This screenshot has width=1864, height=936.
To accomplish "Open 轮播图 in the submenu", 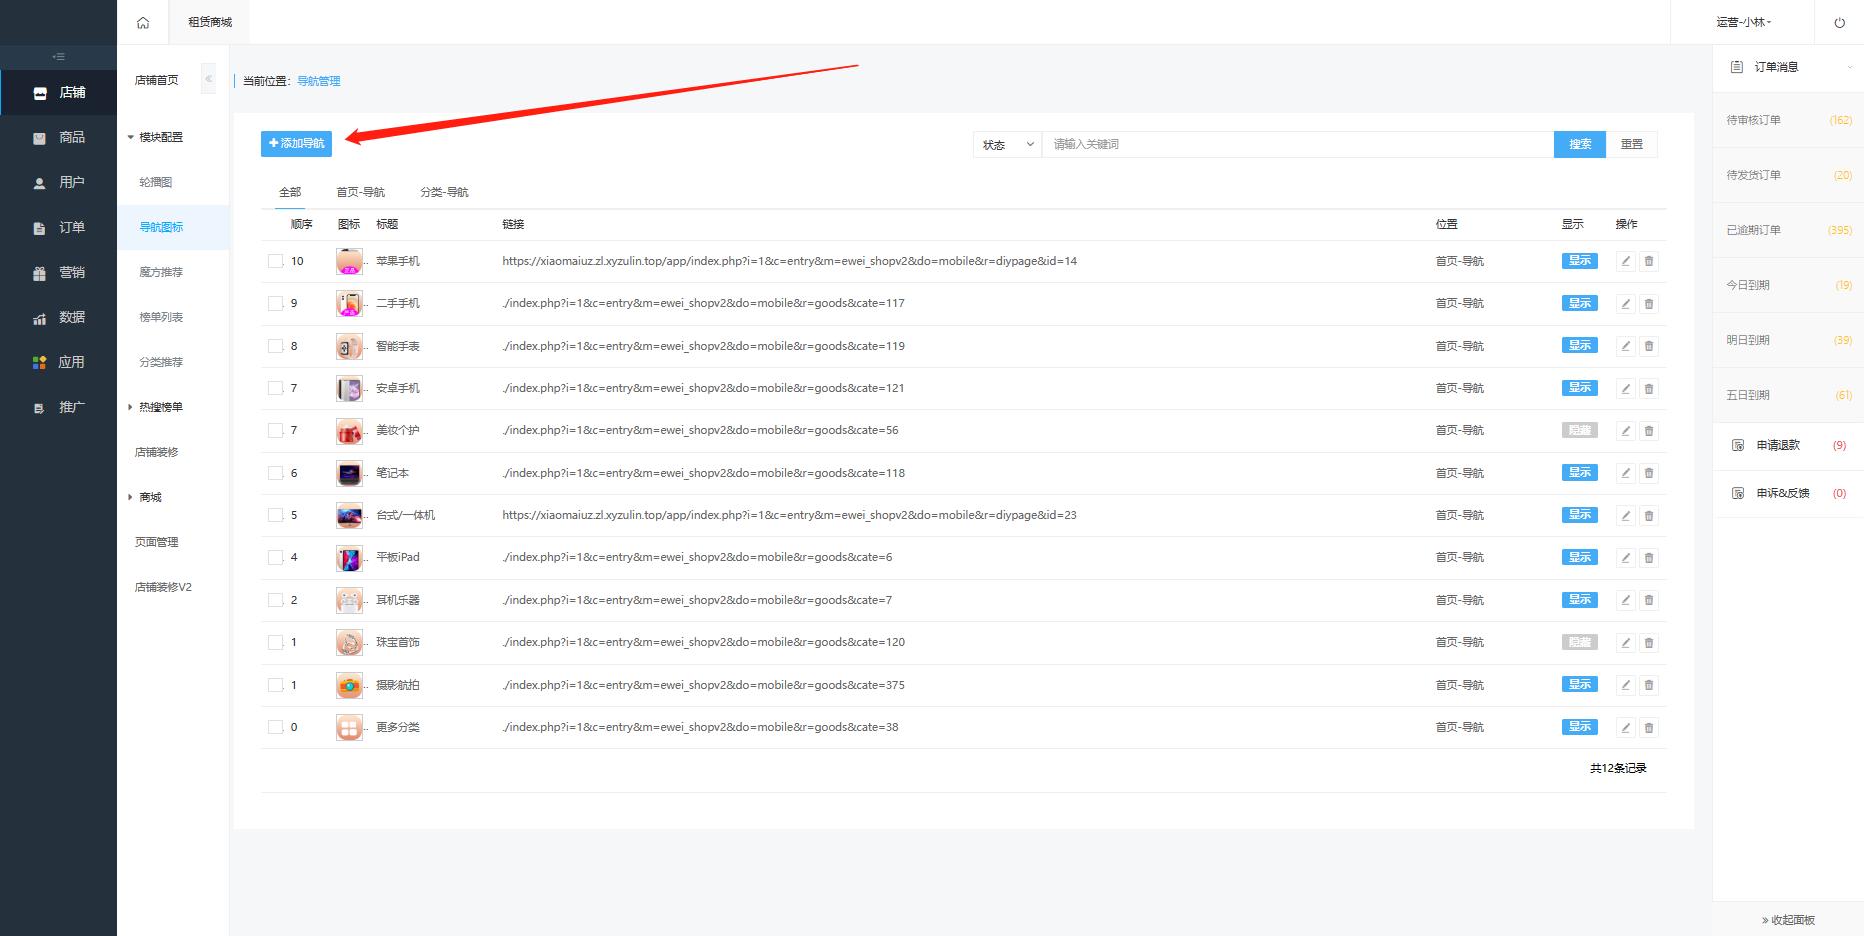I will [156, 182].
